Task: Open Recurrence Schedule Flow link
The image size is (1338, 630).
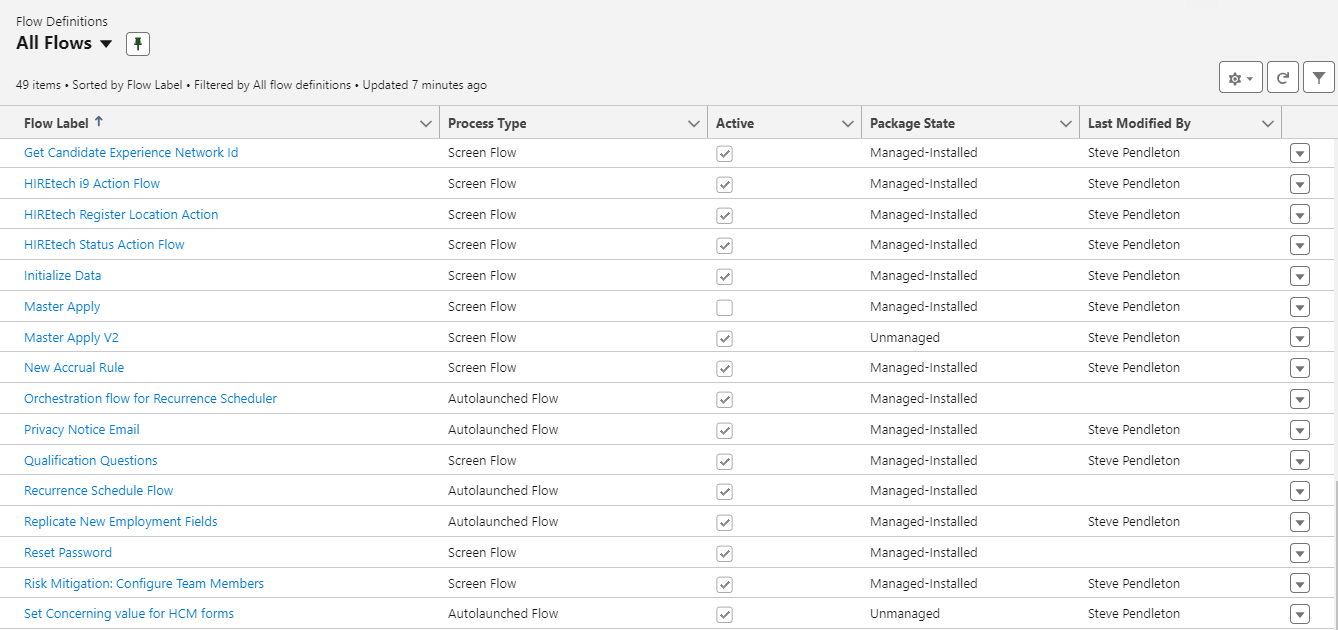Action: point(99,491)
